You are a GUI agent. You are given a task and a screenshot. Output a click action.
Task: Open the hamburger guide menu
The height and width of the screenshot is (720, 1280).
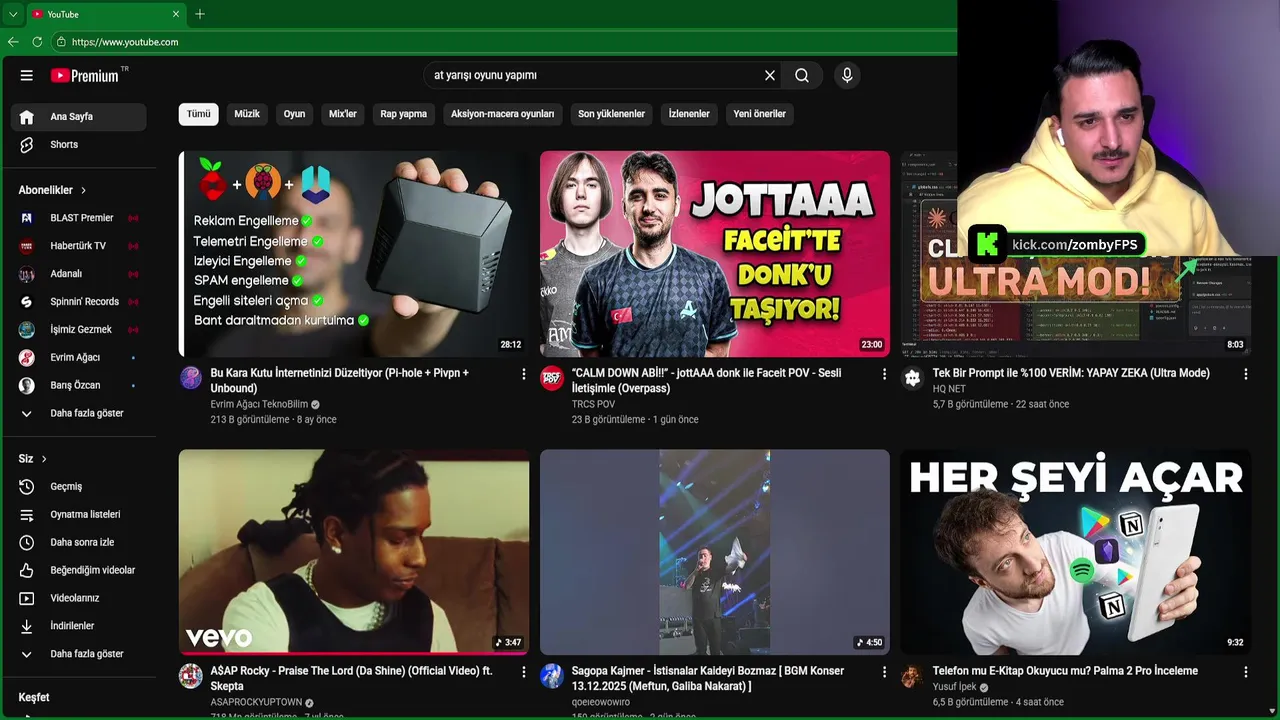click(x=27, y=75)
